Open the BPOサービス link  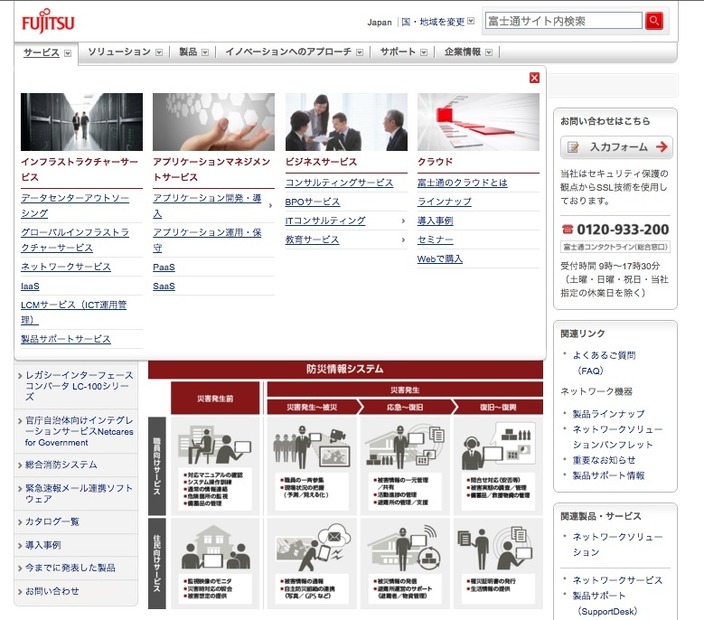312,202
